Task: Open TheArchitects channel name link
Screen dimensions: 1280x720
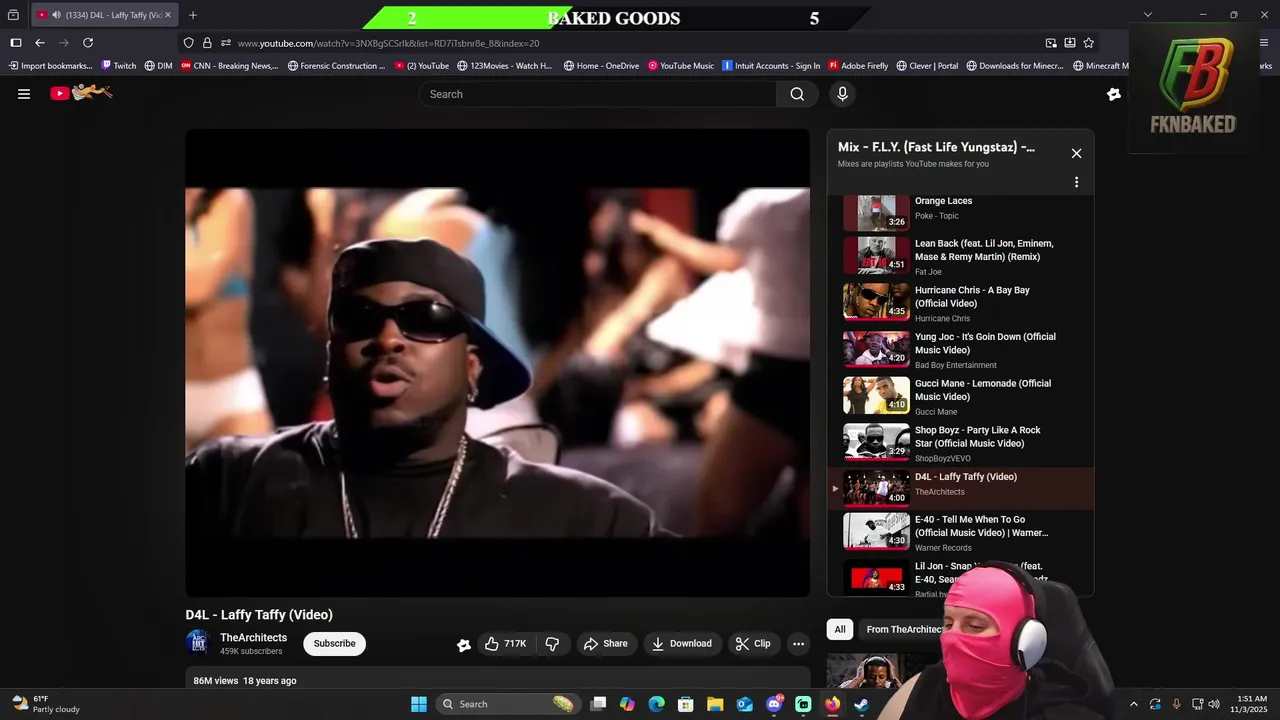Action: 253,638
